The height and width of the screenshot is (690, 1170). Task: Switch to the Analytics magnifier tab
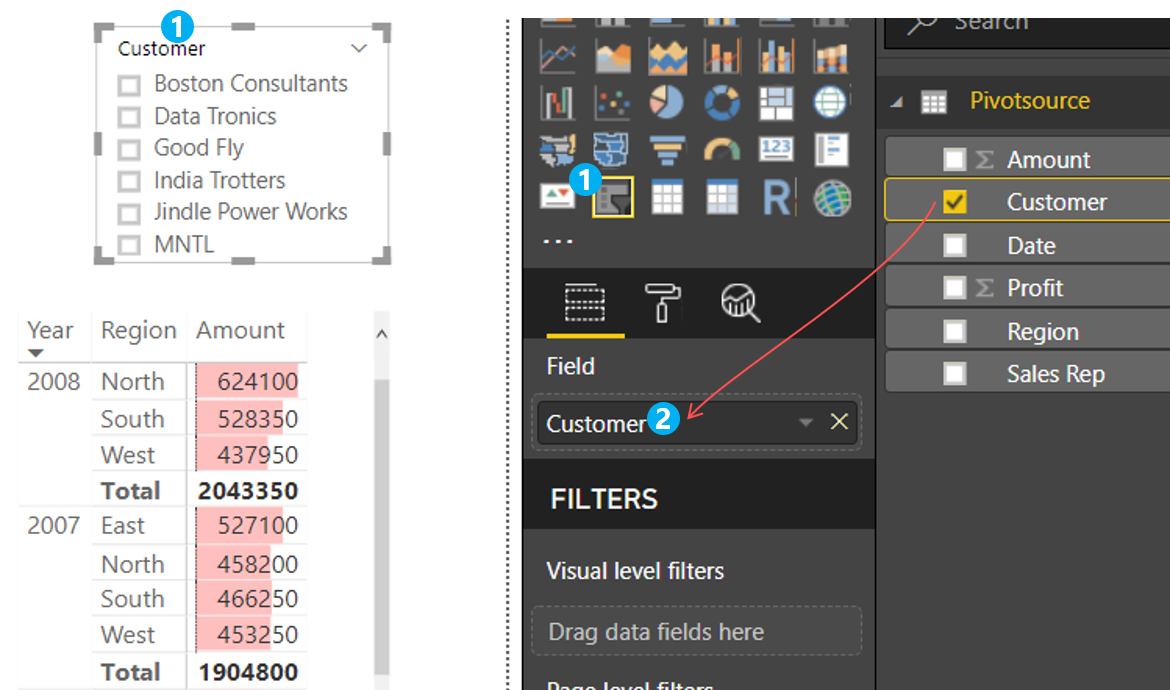point(740,302)
